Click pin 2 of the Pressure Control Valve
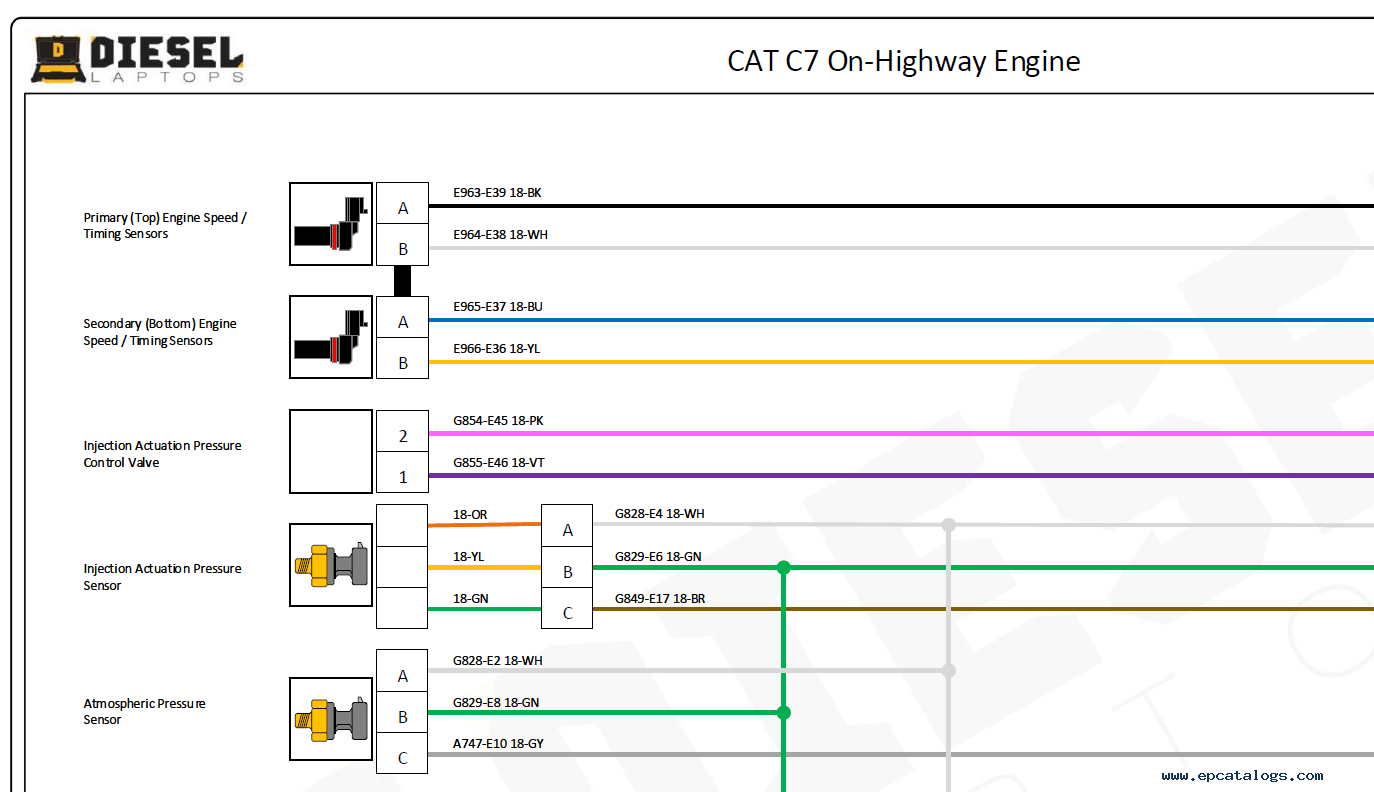The width and height of the screenshot is (1374, 792). pos(402,431)
